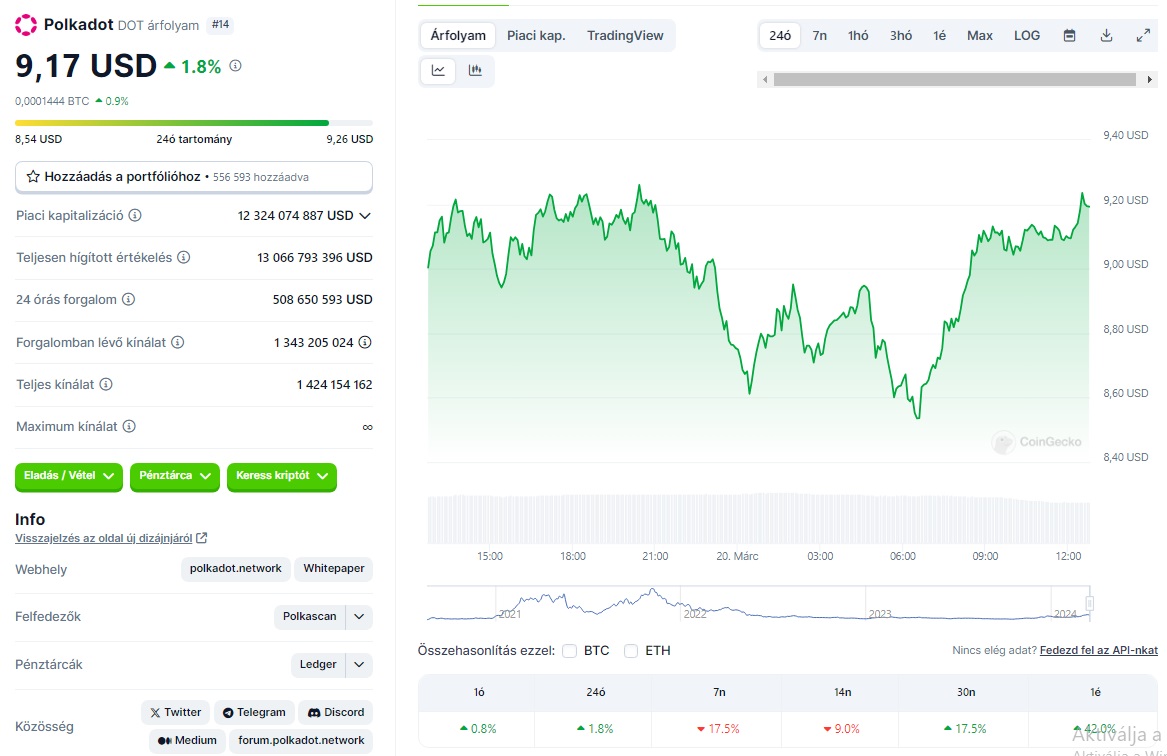The height and width of the screenshot is (756, 1167).
Task: Click the 30n column header in performance table
Action: [x=966, y=693]
